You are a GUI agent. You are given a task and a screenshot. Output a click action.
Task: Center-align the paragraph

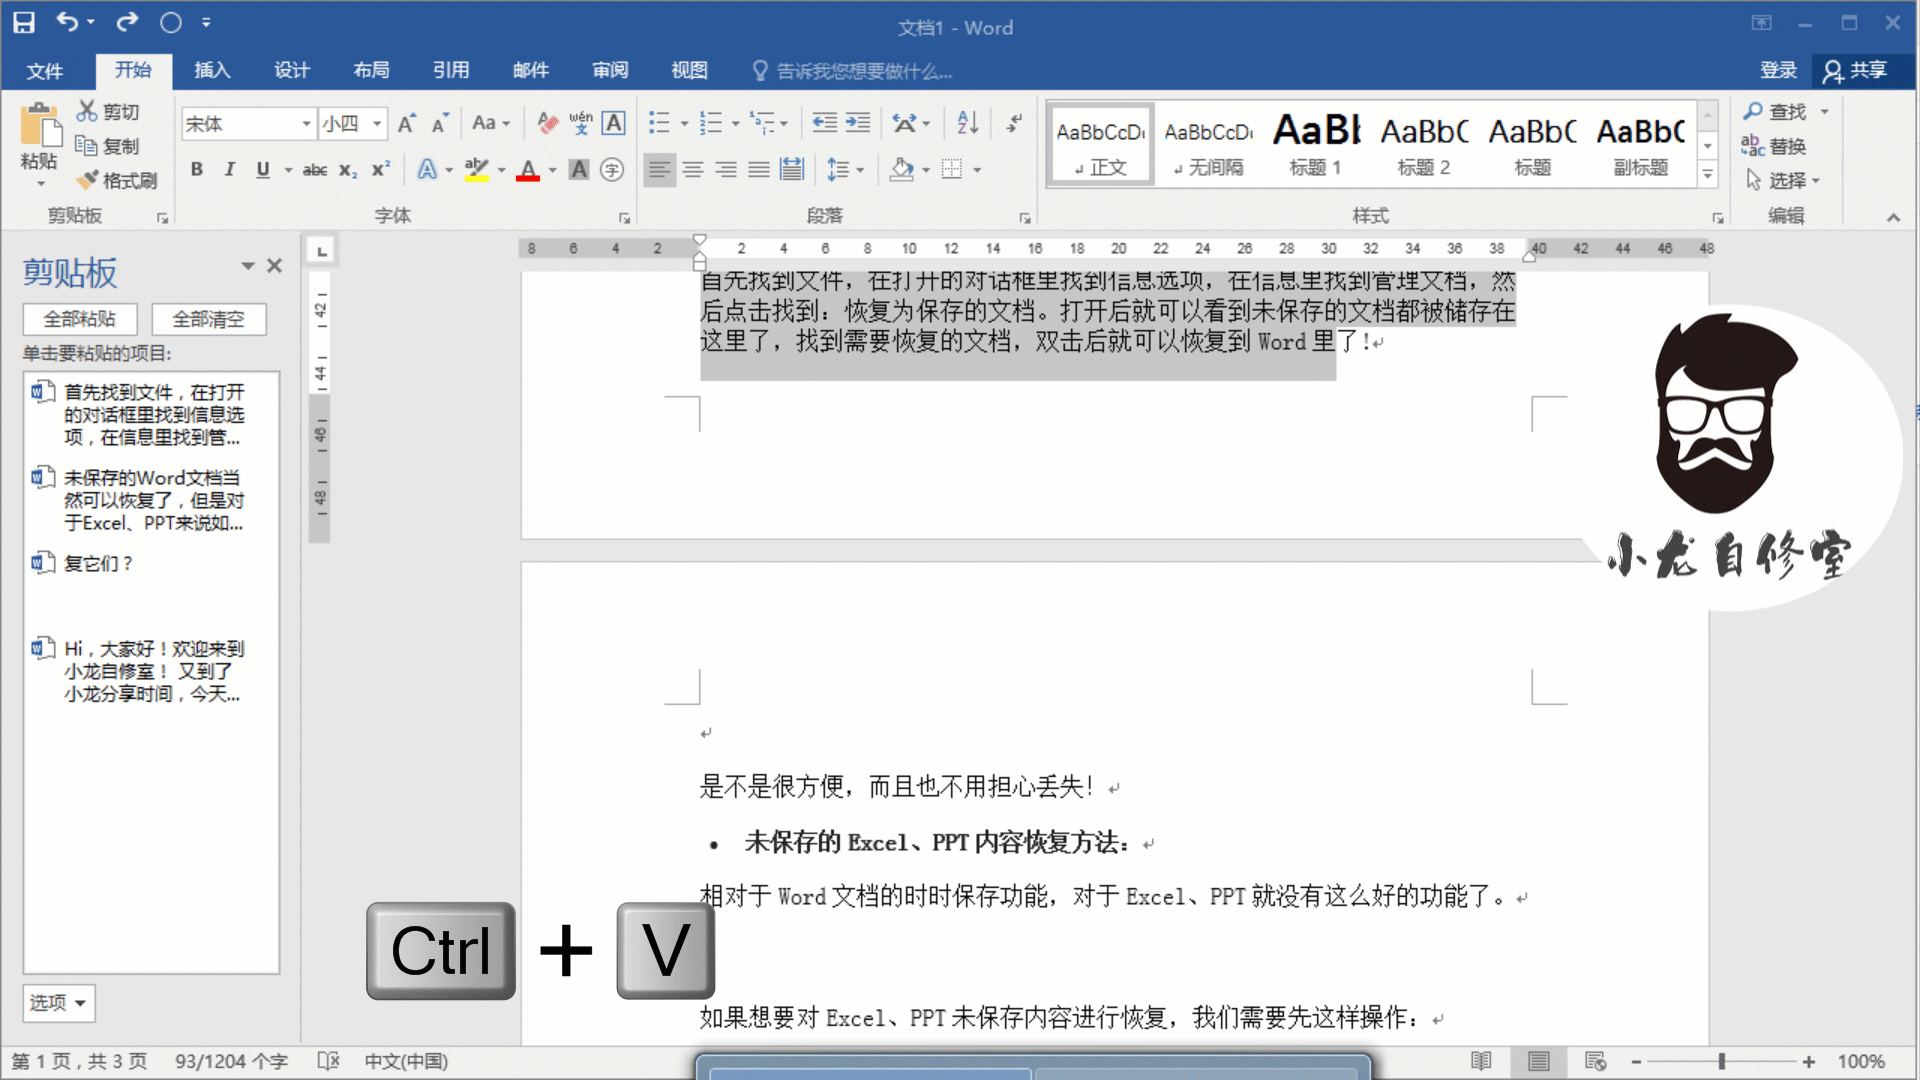(692, 170)
